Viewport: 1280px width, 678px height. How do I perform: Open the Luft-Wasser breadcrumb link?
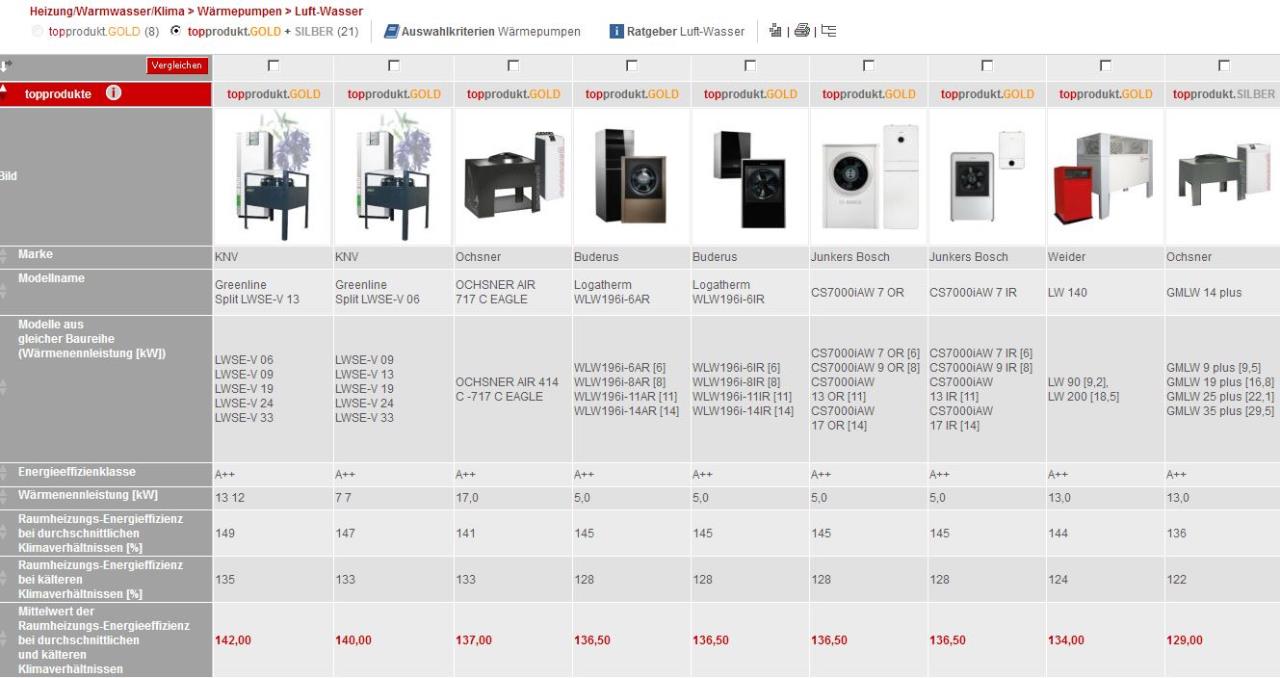coord(329,11)
